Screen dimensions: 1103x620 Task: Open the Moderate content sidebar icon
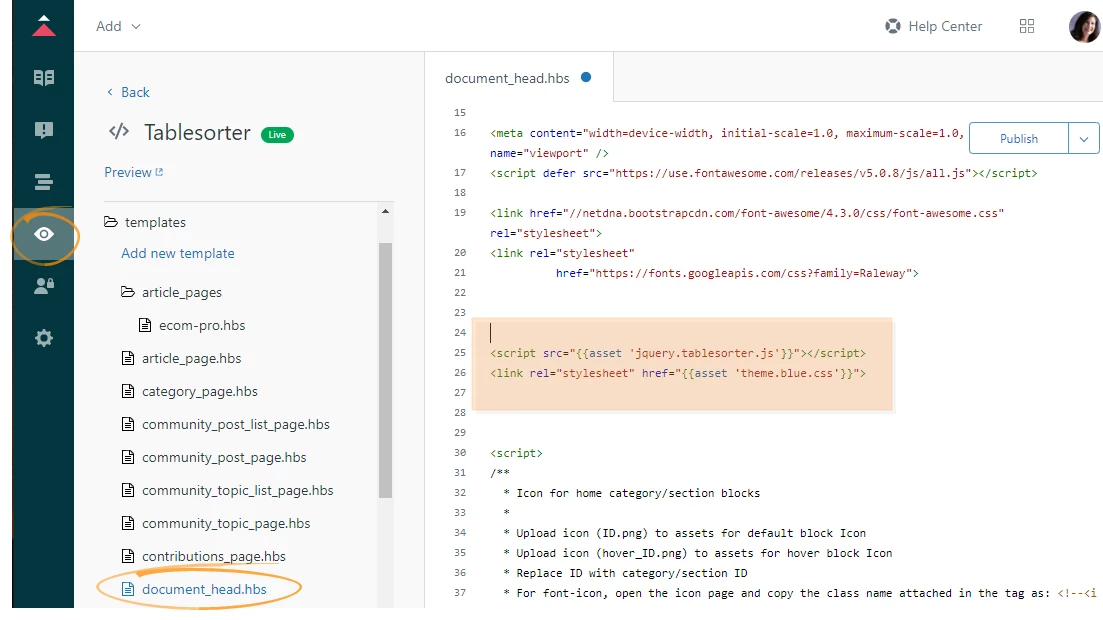click(44, 129)
